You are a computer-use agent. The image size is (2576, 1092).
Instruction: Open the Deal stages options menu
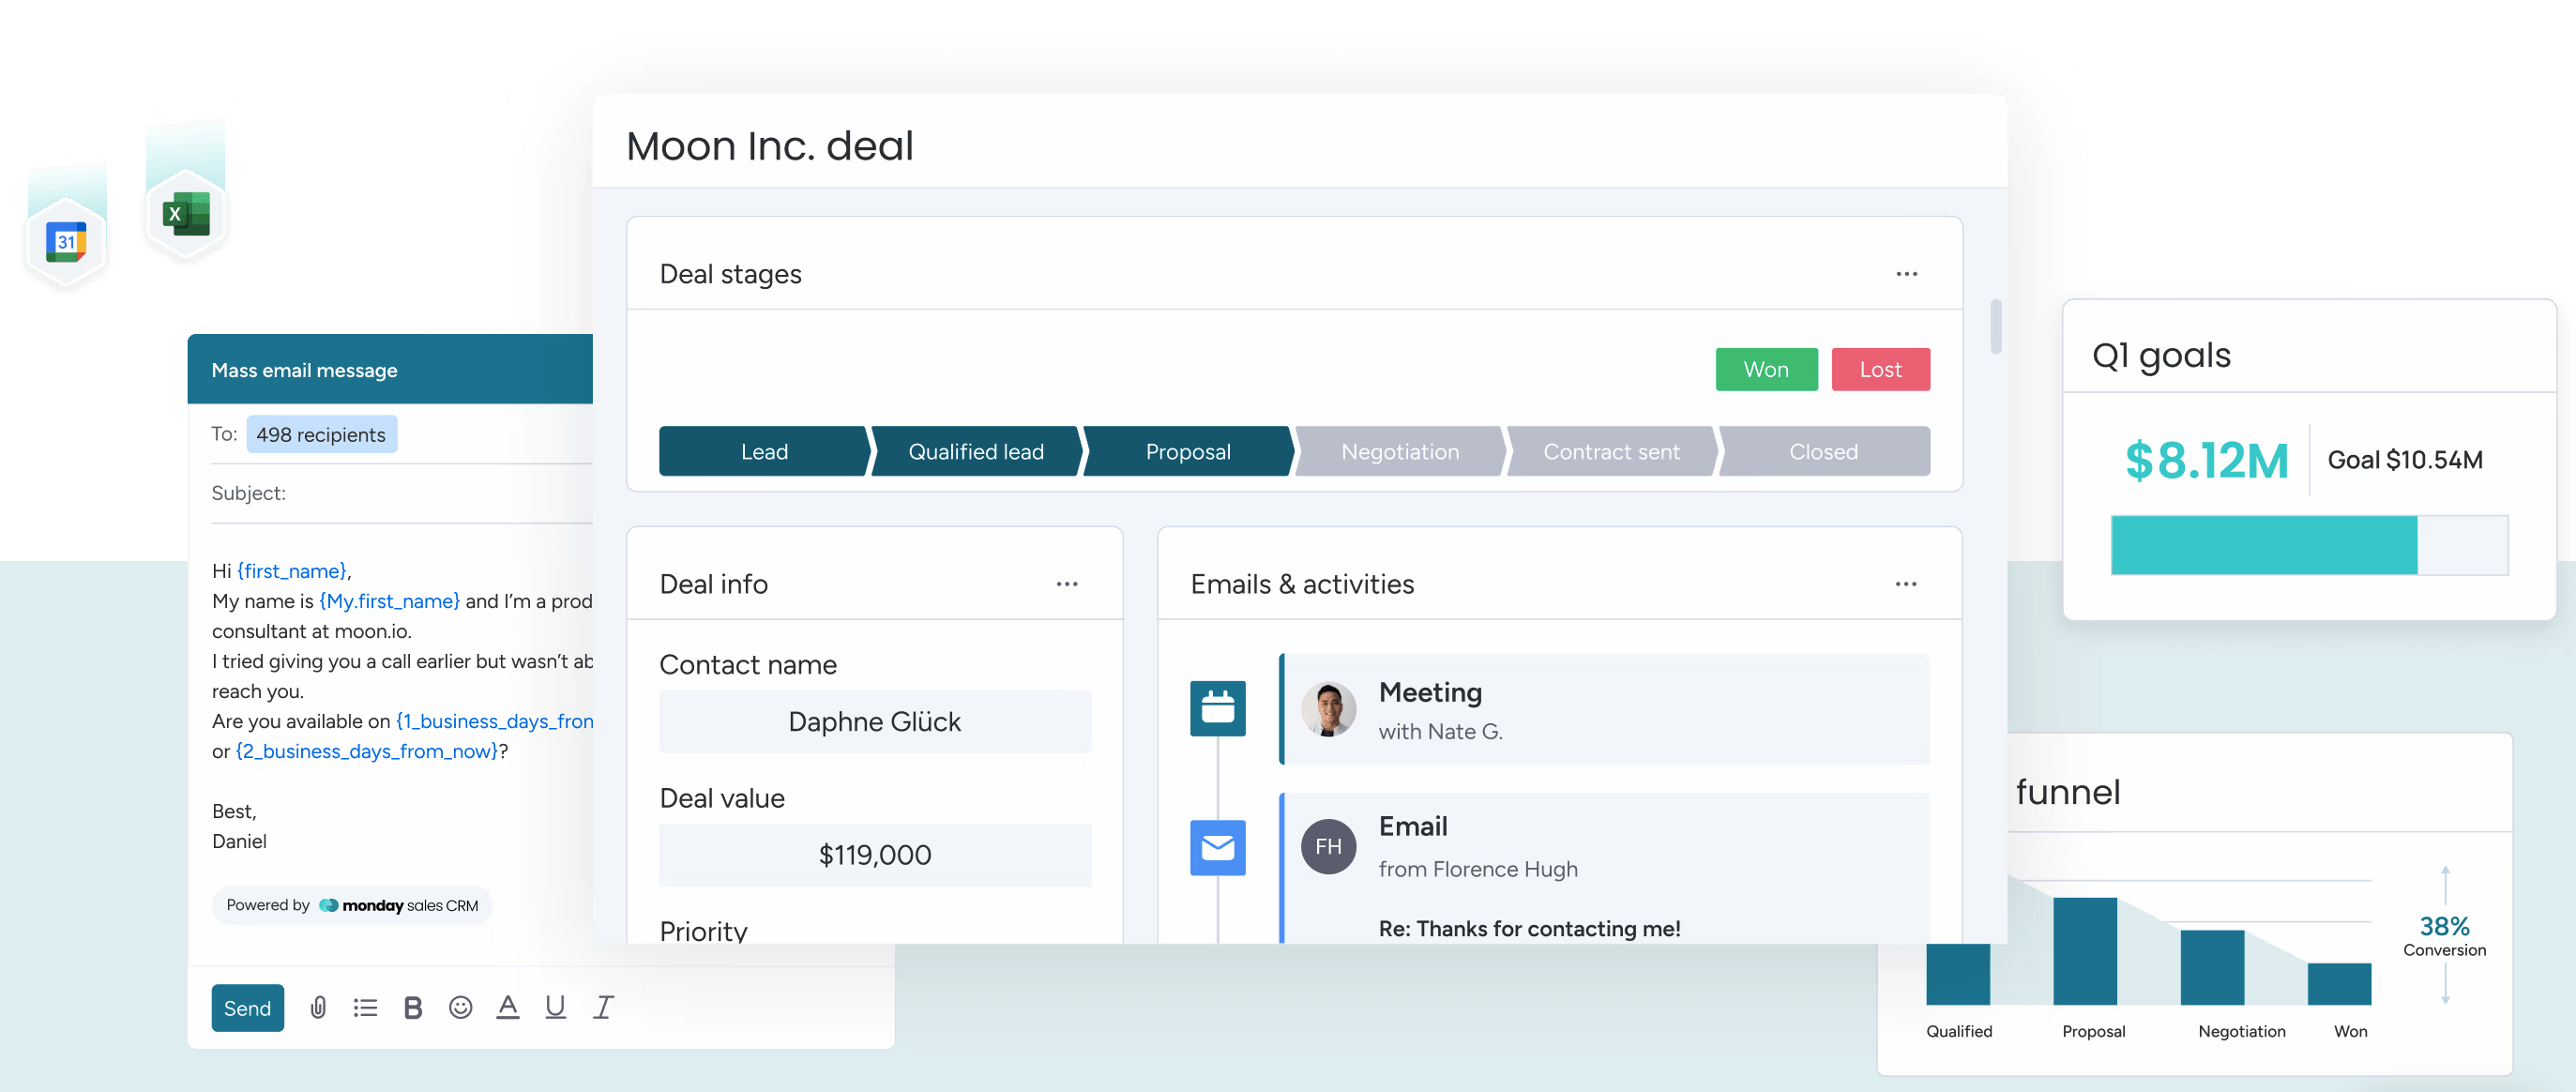pyautogui.click(x=1907, y=273)
